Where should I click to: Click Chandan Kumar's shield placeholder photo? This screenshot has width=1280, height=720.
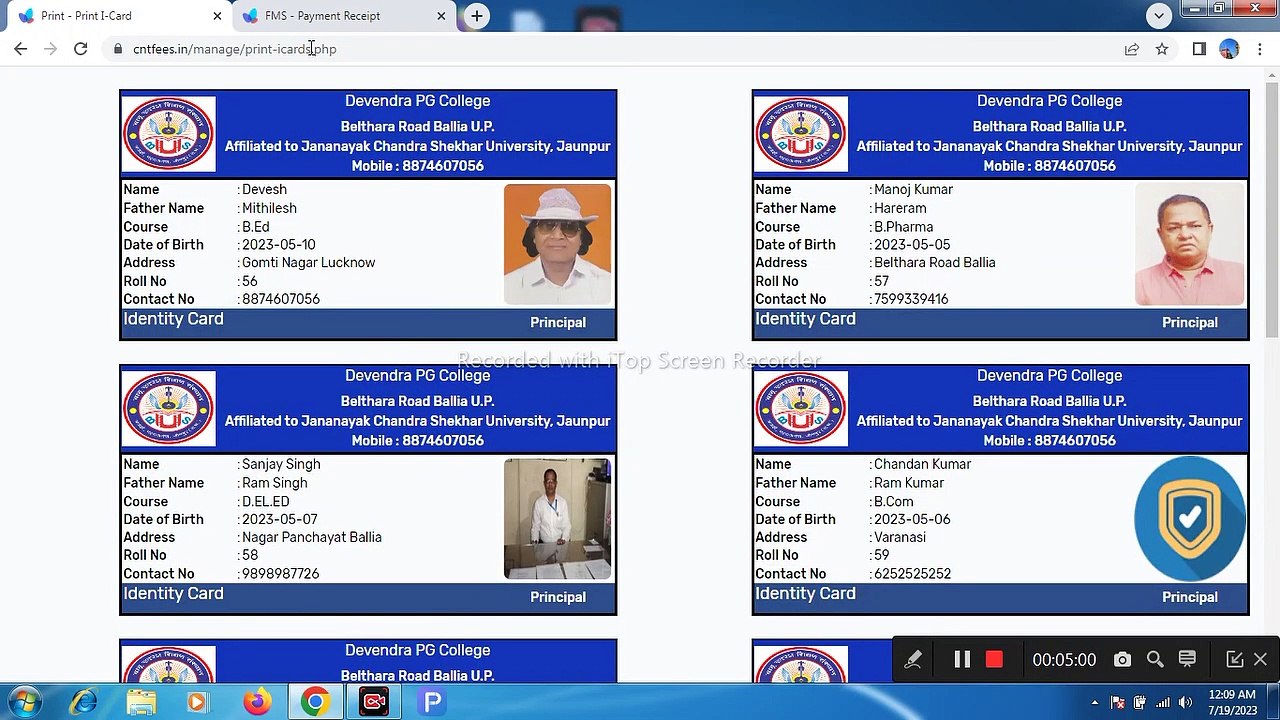click(1190, 519)
